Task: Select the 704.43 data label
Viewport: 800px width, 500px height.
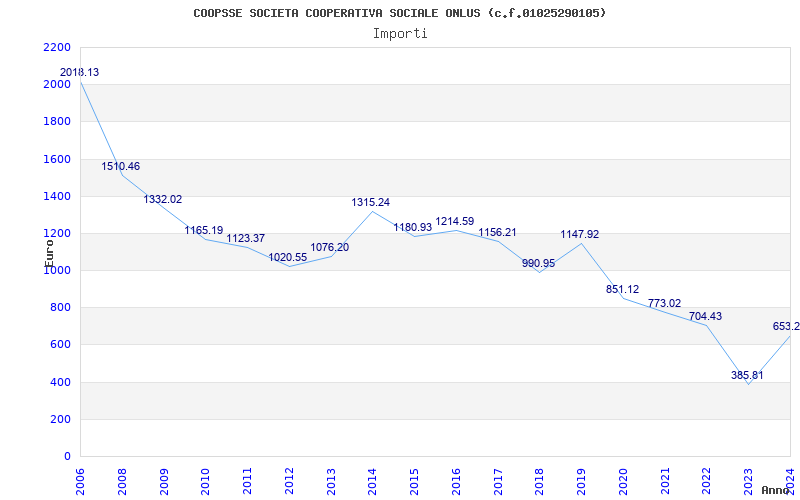Action: (x=706, y=316)
